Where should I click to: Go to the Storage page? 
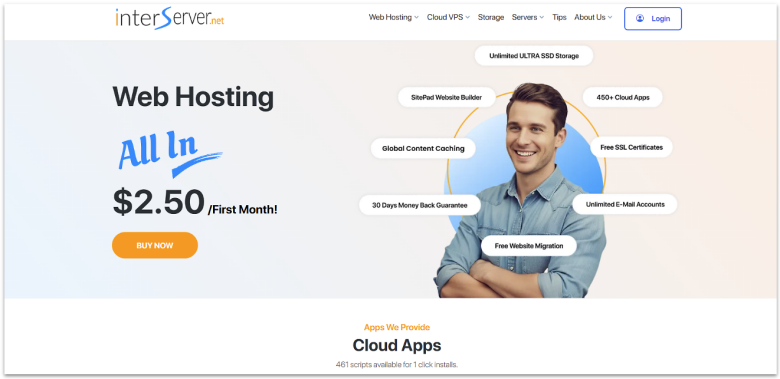coord(491,17)
